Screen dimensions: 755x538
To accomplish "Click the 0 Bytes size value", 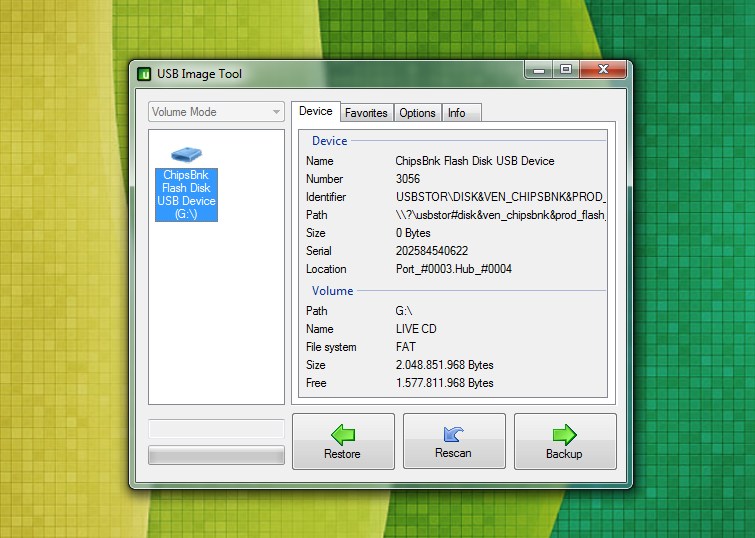I will point(413,233).
